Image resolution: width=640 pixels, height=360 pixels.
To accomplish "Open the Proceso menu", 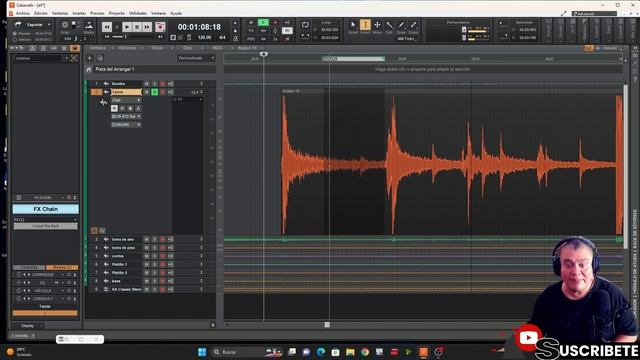I will (x=97, y=13).
